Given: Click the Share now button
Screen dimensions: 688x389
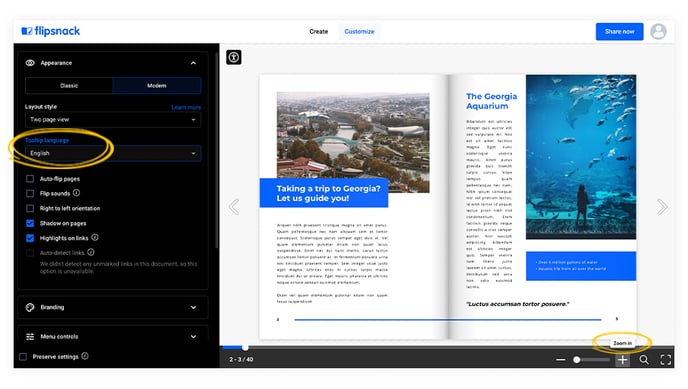Looking at the screenshot, I should (619, 32).
